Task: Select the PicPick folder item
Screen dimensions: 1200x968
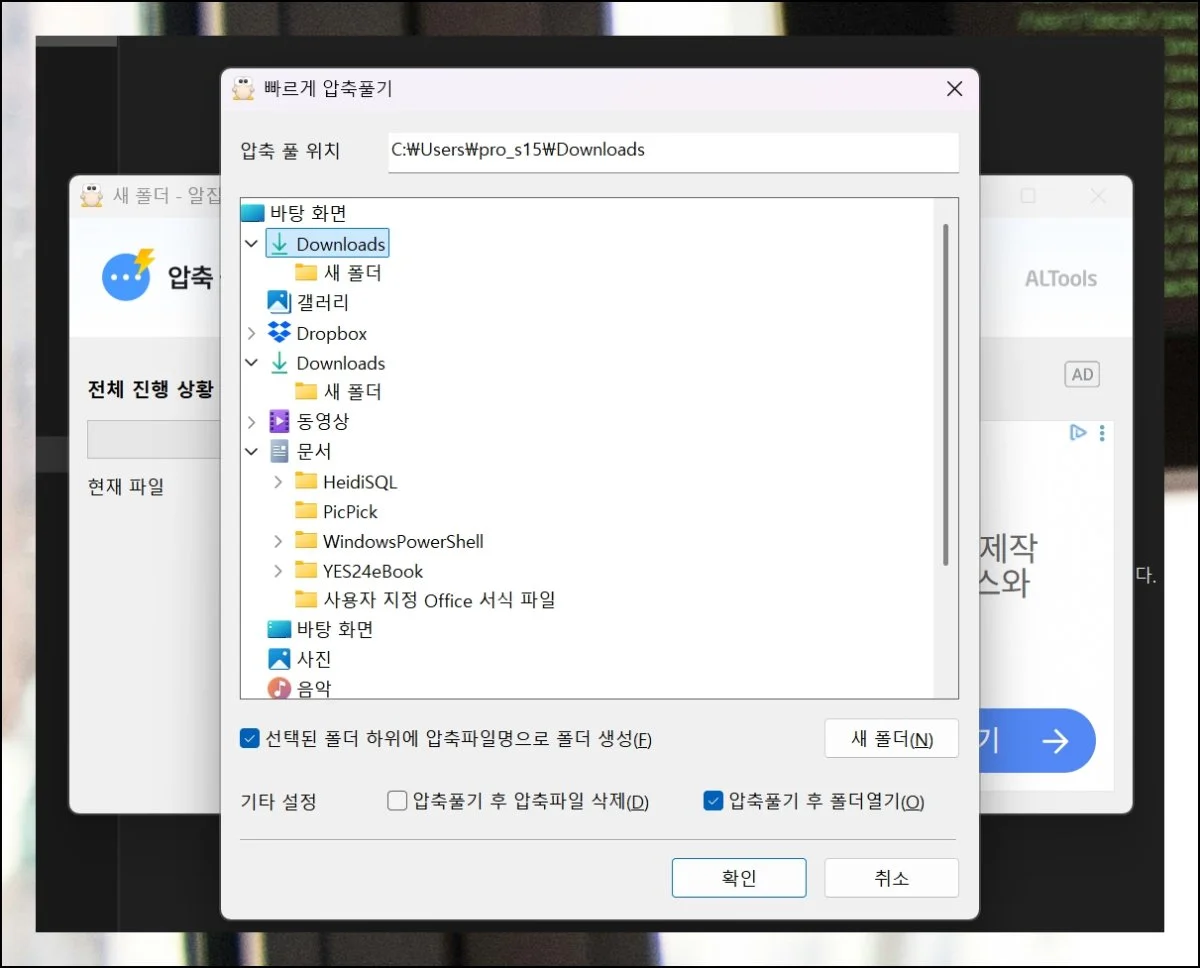Action: 350,512
